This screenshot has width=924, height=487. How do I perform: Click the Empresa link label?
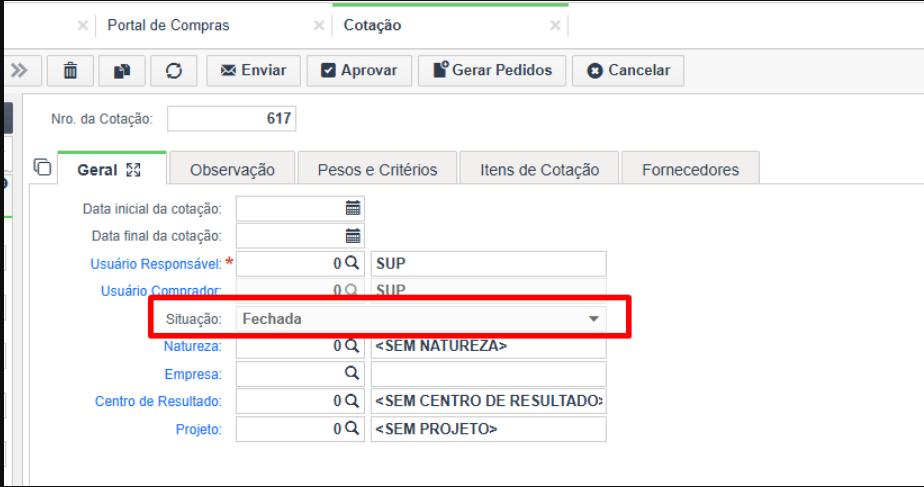[193, 374]
